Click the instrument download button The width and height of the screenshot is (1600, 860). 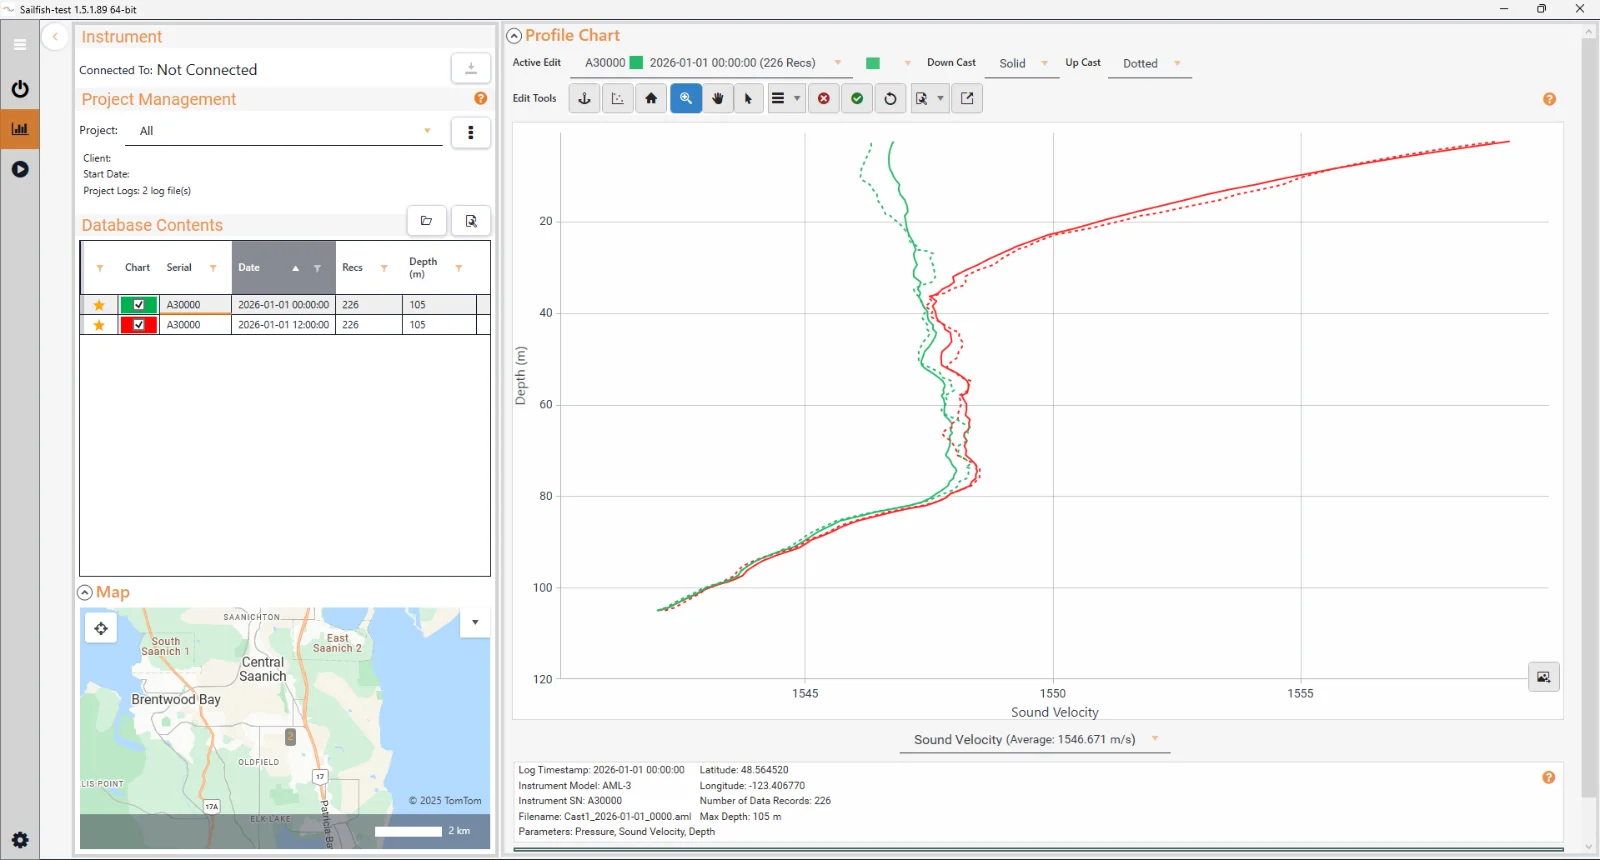471,68
